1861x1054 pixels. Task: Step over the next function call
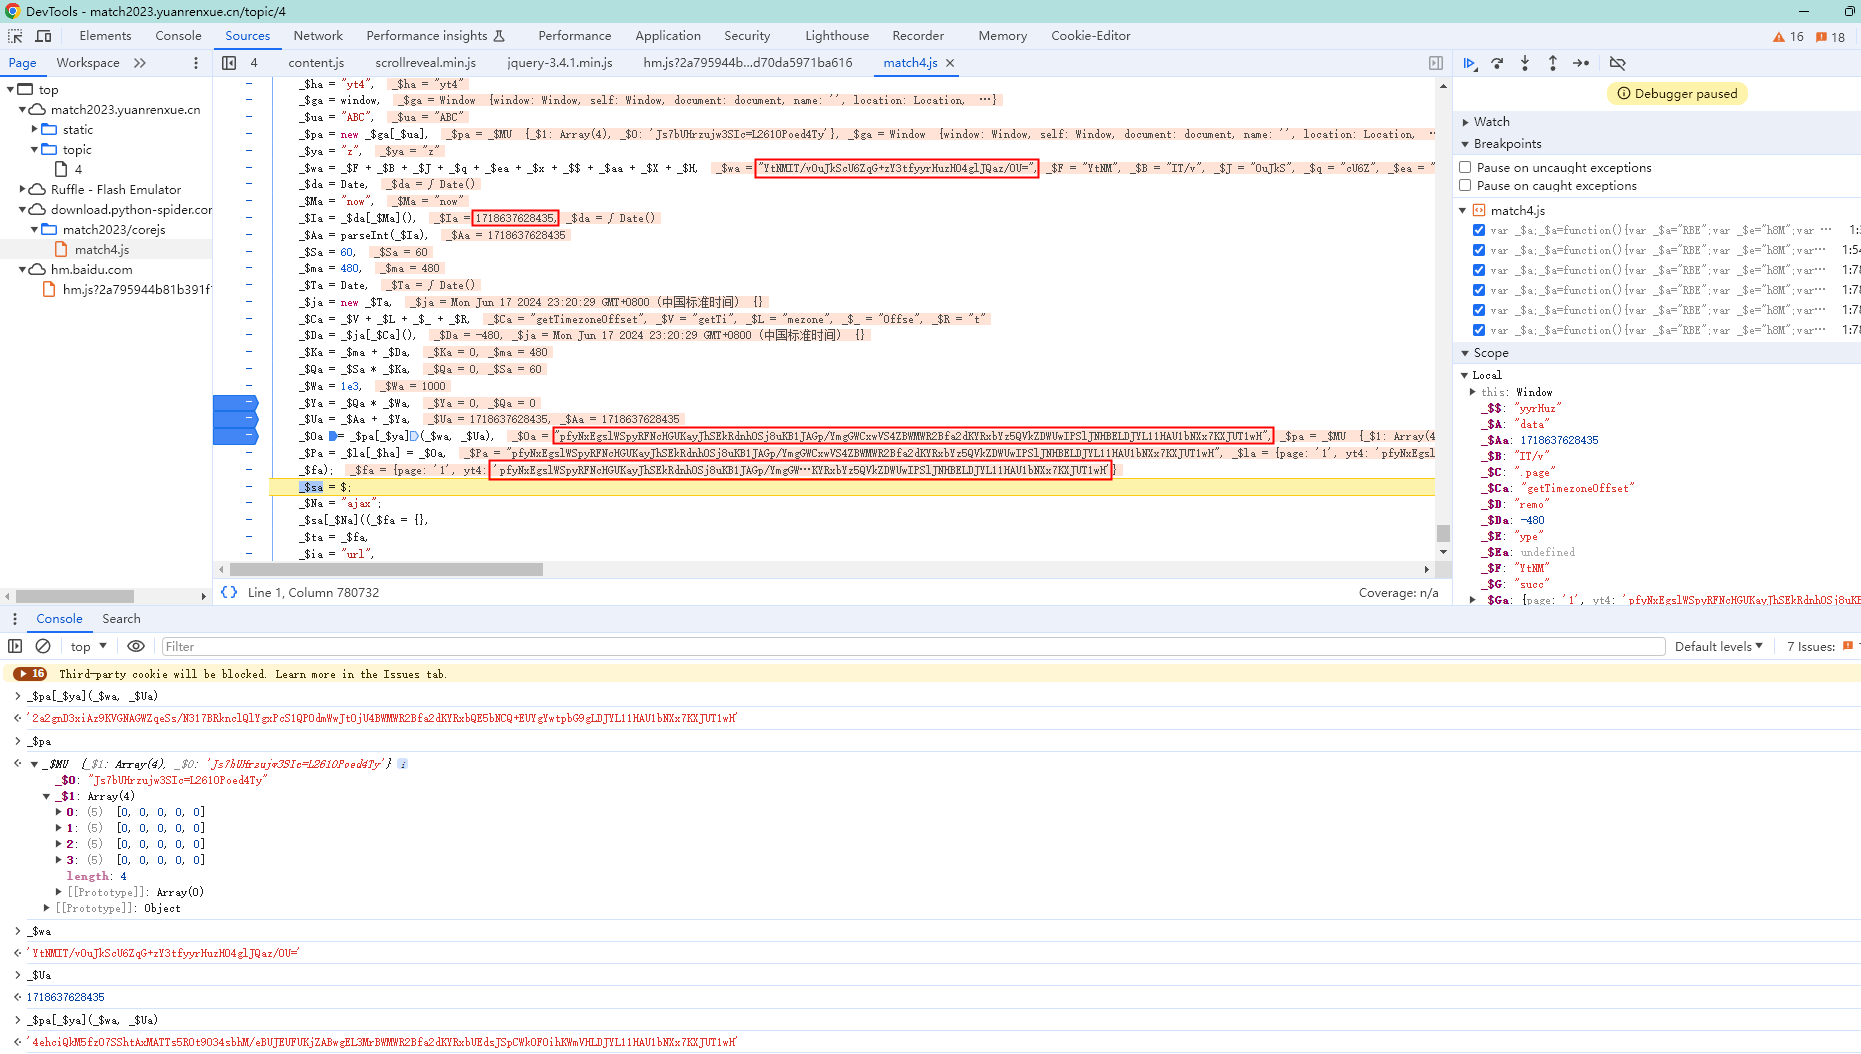[1497, 63]
